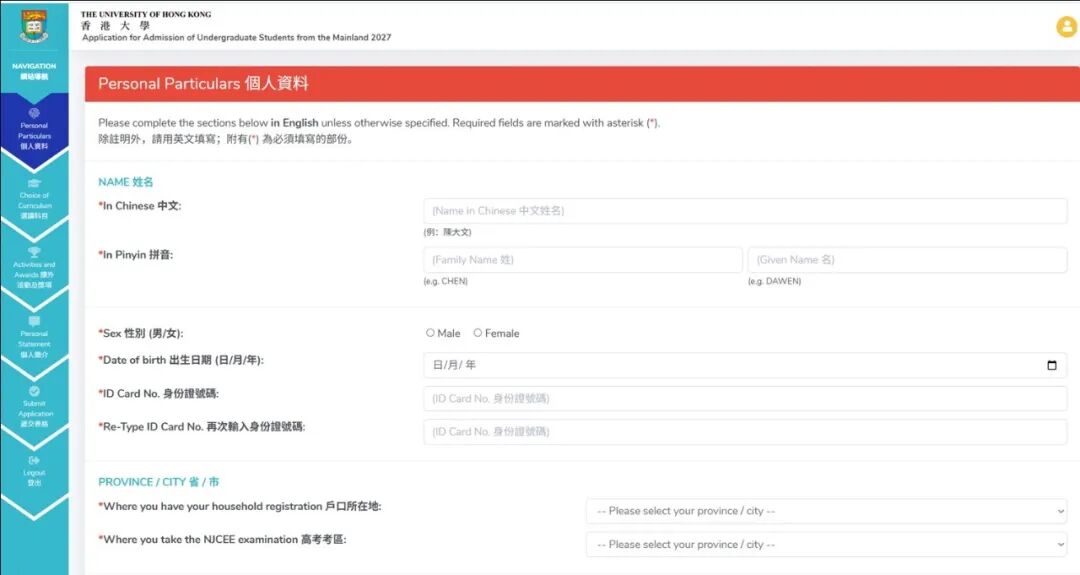Screen dimensions: 1080x575
Task: Select the Male radio button
Action: click(x=430, y=333)
